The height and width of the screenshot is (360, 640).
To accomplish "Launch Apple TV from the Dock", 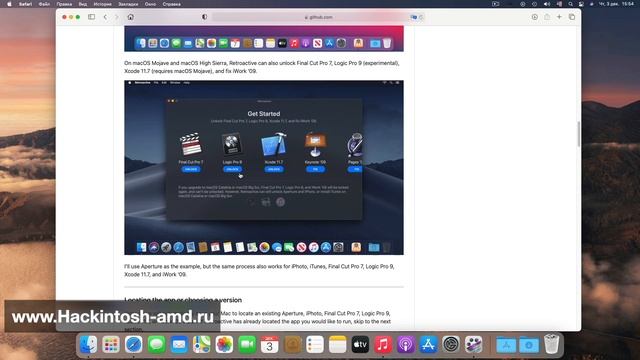I will click(x=360, y=344).
